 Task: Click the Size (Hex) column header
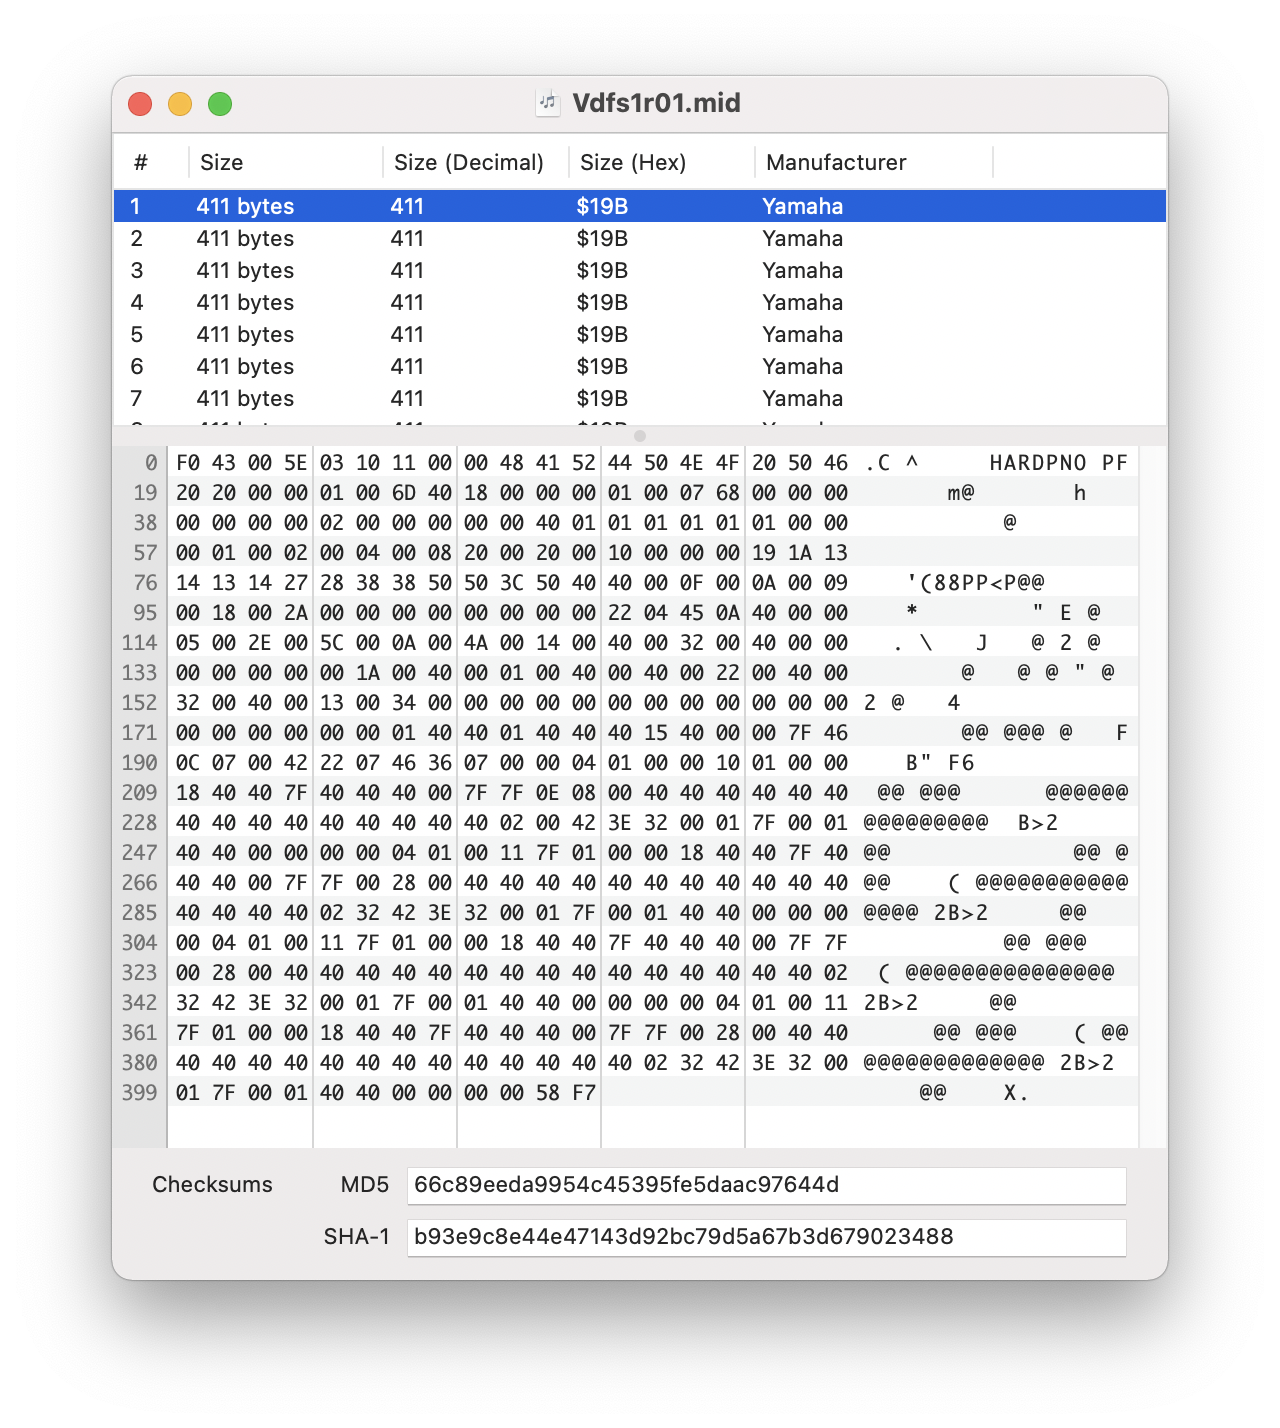[633, 161]
